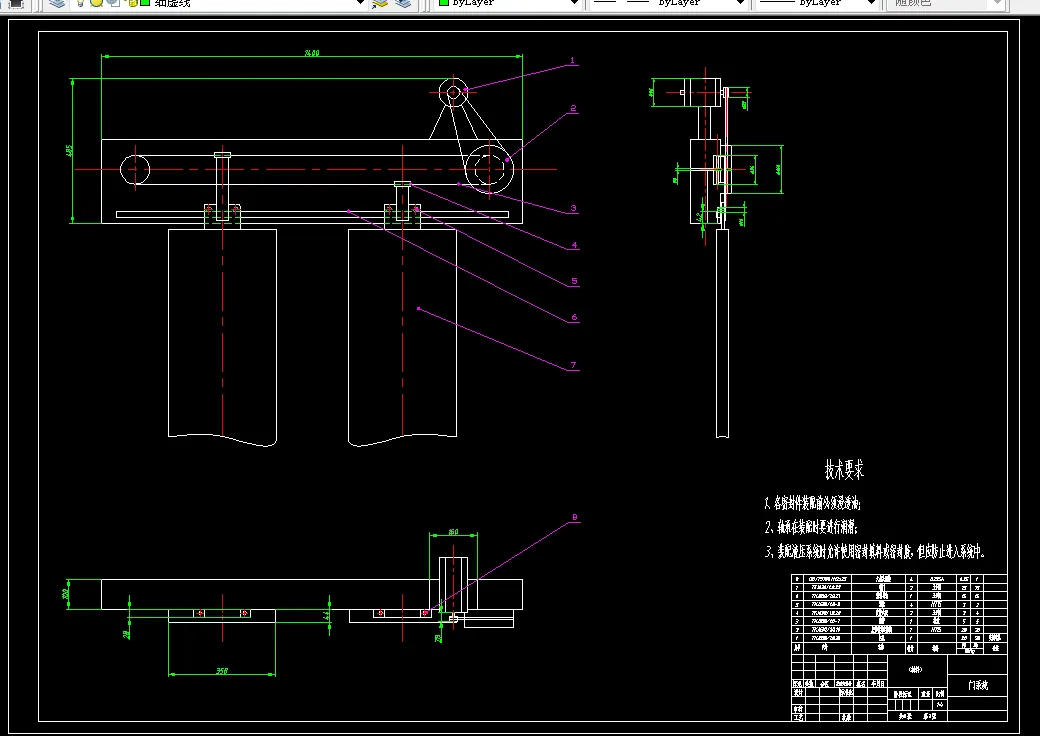Click the green layer color square beside 细虚线
Screen dimensions: 1040x736
145,3
